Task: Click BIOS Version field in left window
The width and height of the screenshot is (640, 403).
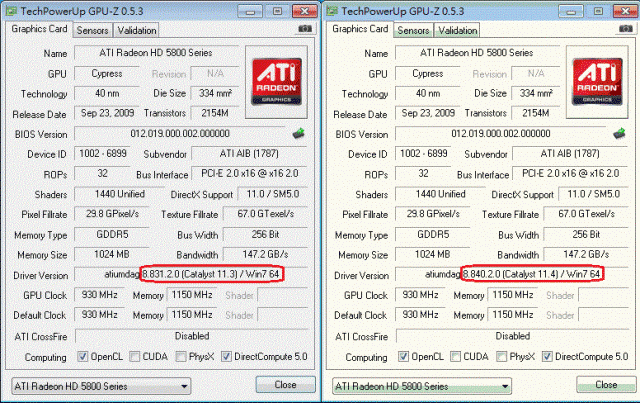Action: pyautogui.click(x=180, y=134)
